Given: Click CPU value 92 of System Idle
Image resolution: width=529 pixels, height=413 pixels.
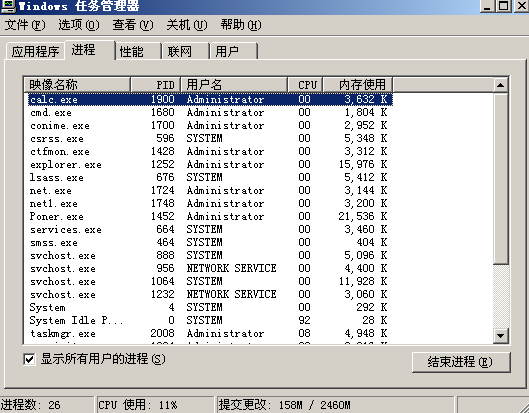Looking at the screenshot, I should click(304, 320).
